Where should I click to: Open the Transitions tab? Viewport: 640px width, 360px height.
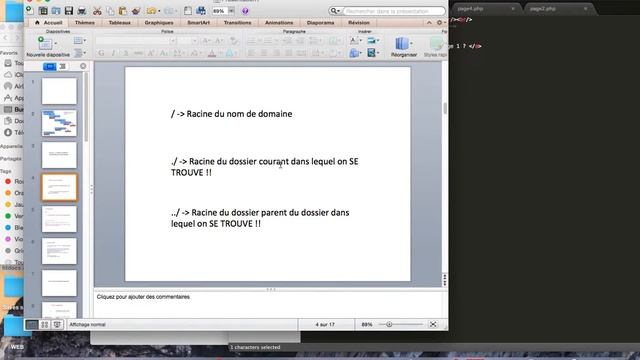[238, 23]
